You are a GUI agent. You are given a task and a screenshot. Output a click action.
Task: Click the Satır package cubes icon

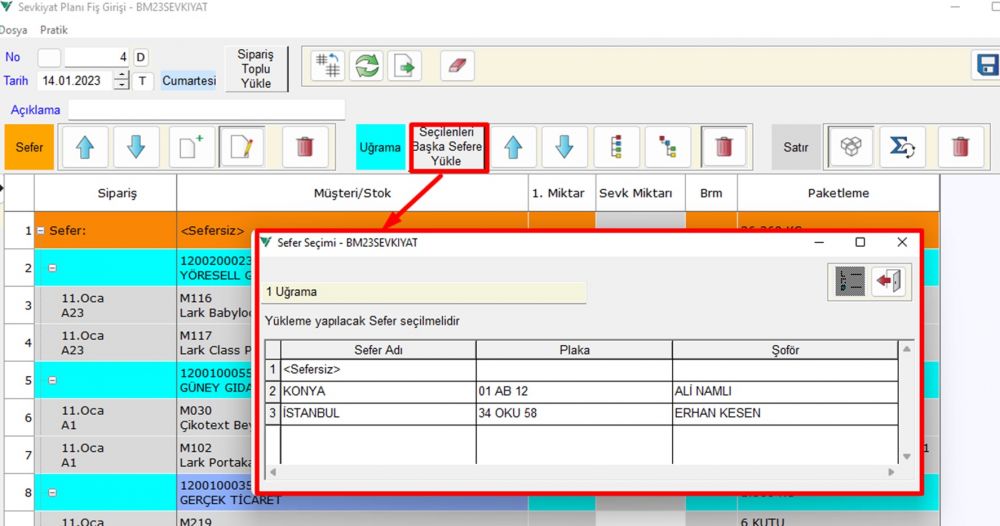pos(850,147)
